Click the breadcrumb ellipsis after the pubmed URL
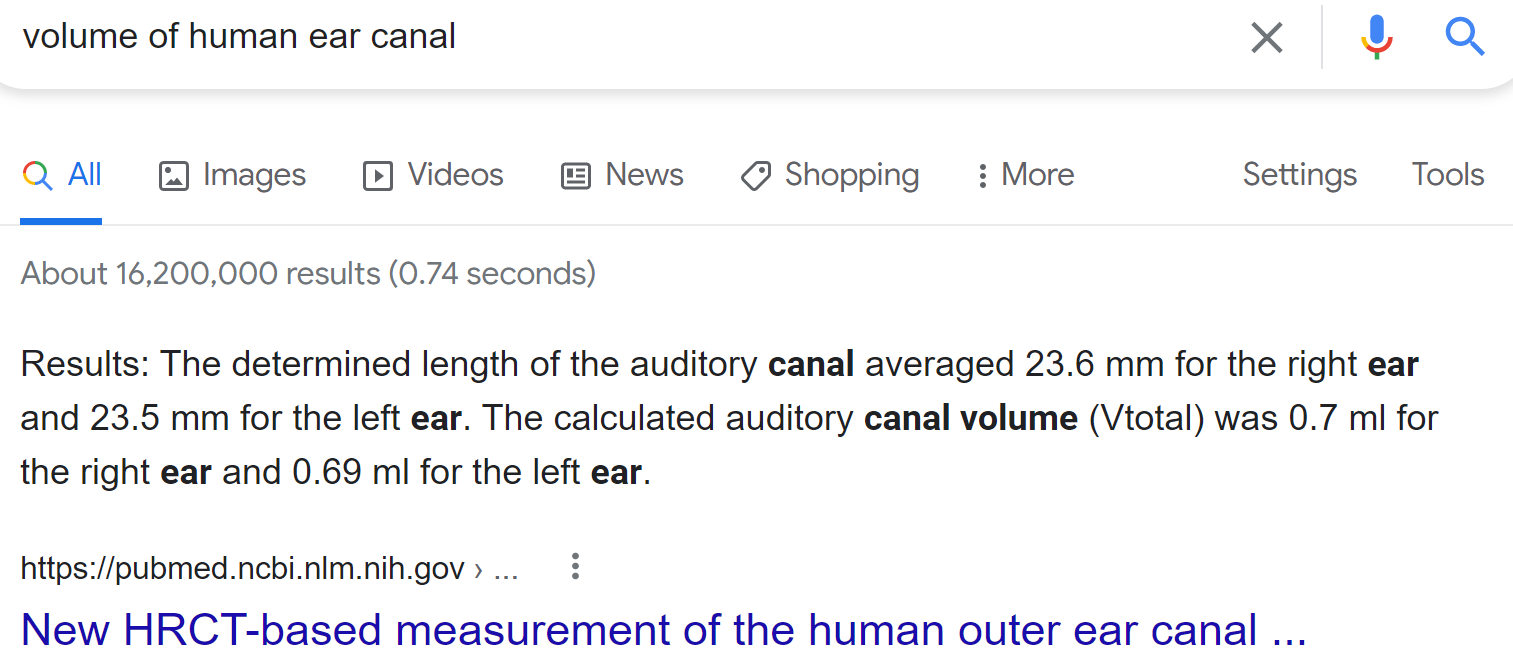The width and height of the screenshot is (1513, 668). click(x=506, y=569)
